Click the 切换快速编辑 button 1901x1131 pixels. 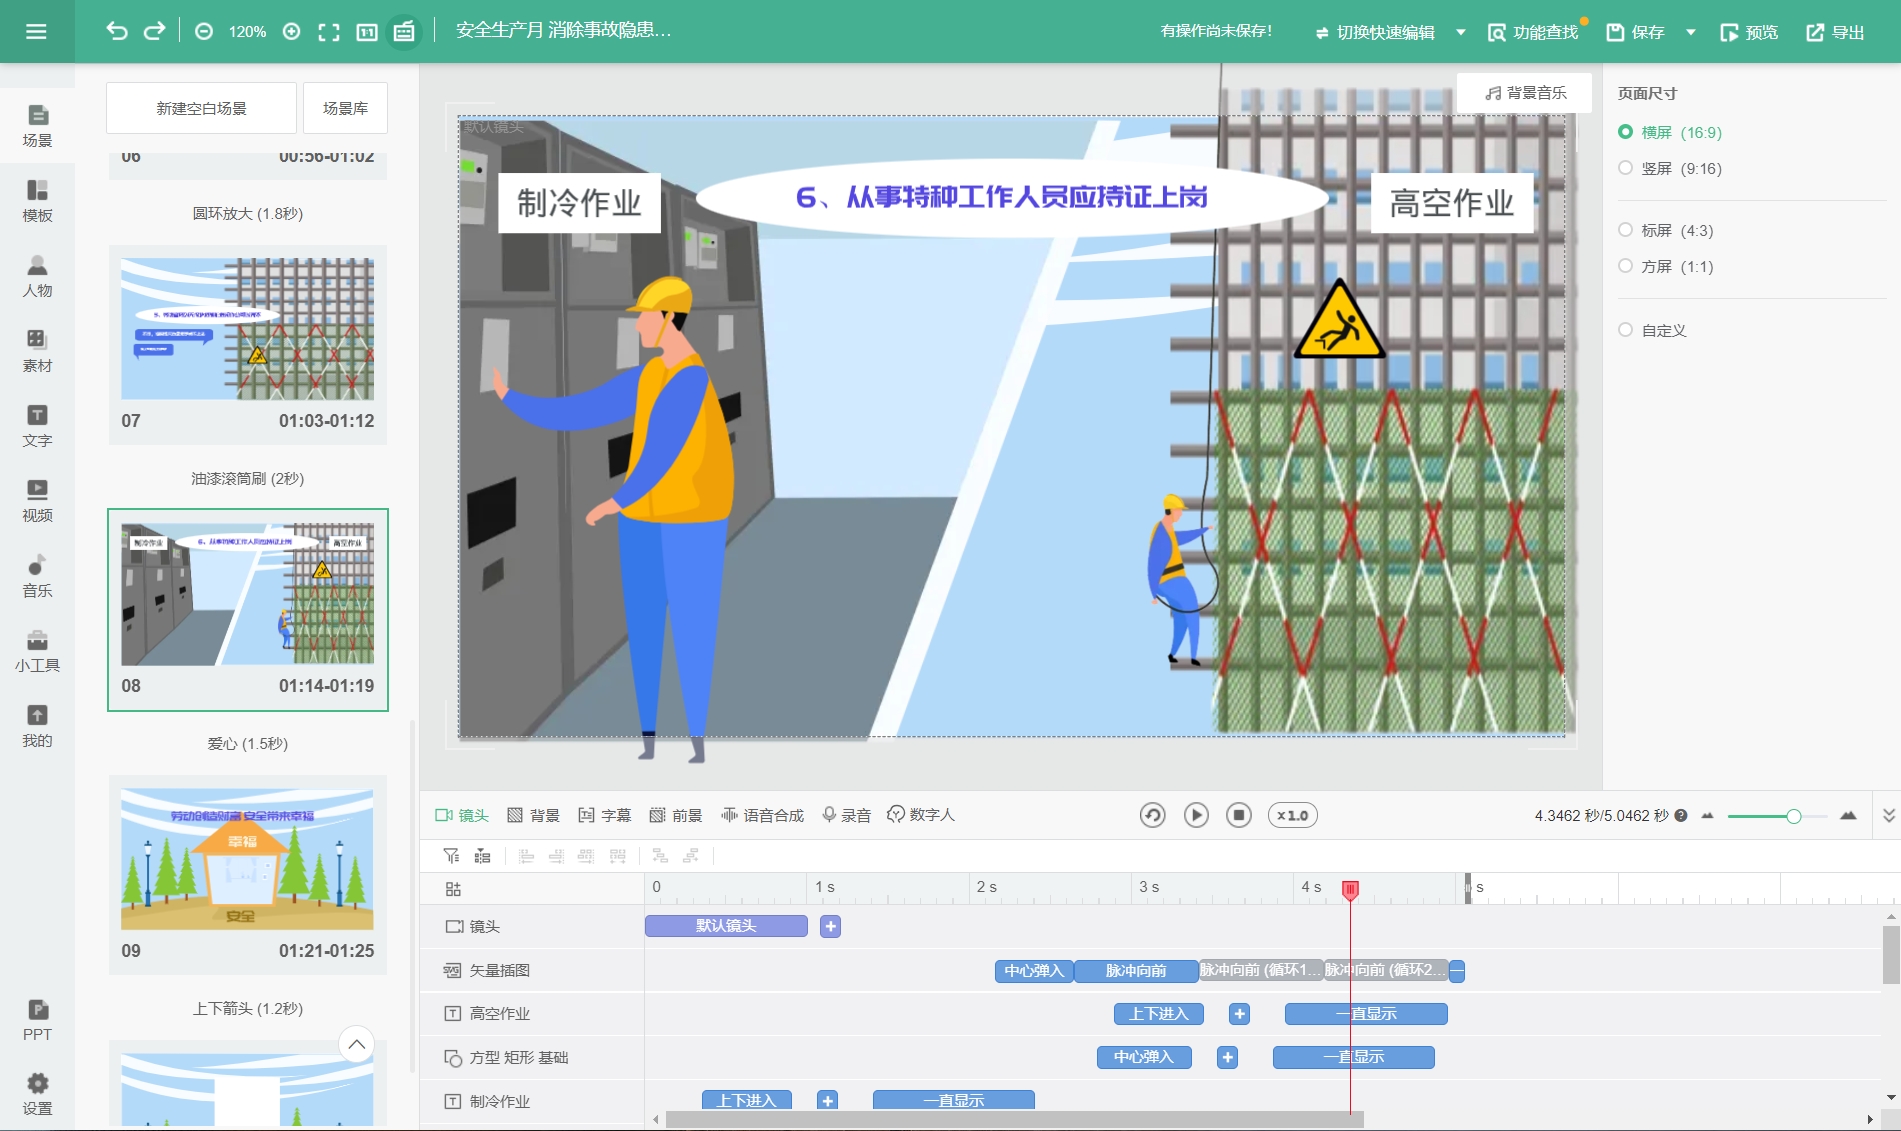(1375, 32)
